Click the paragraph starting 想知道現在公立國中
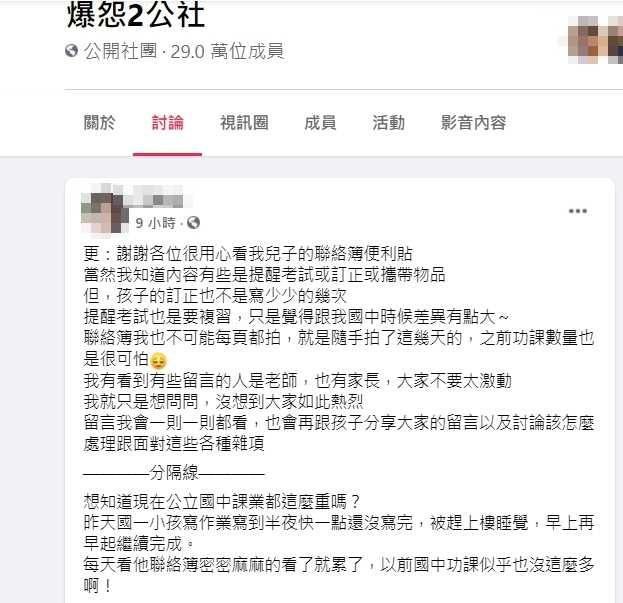The image size is (623, 603). click(339, 543)
